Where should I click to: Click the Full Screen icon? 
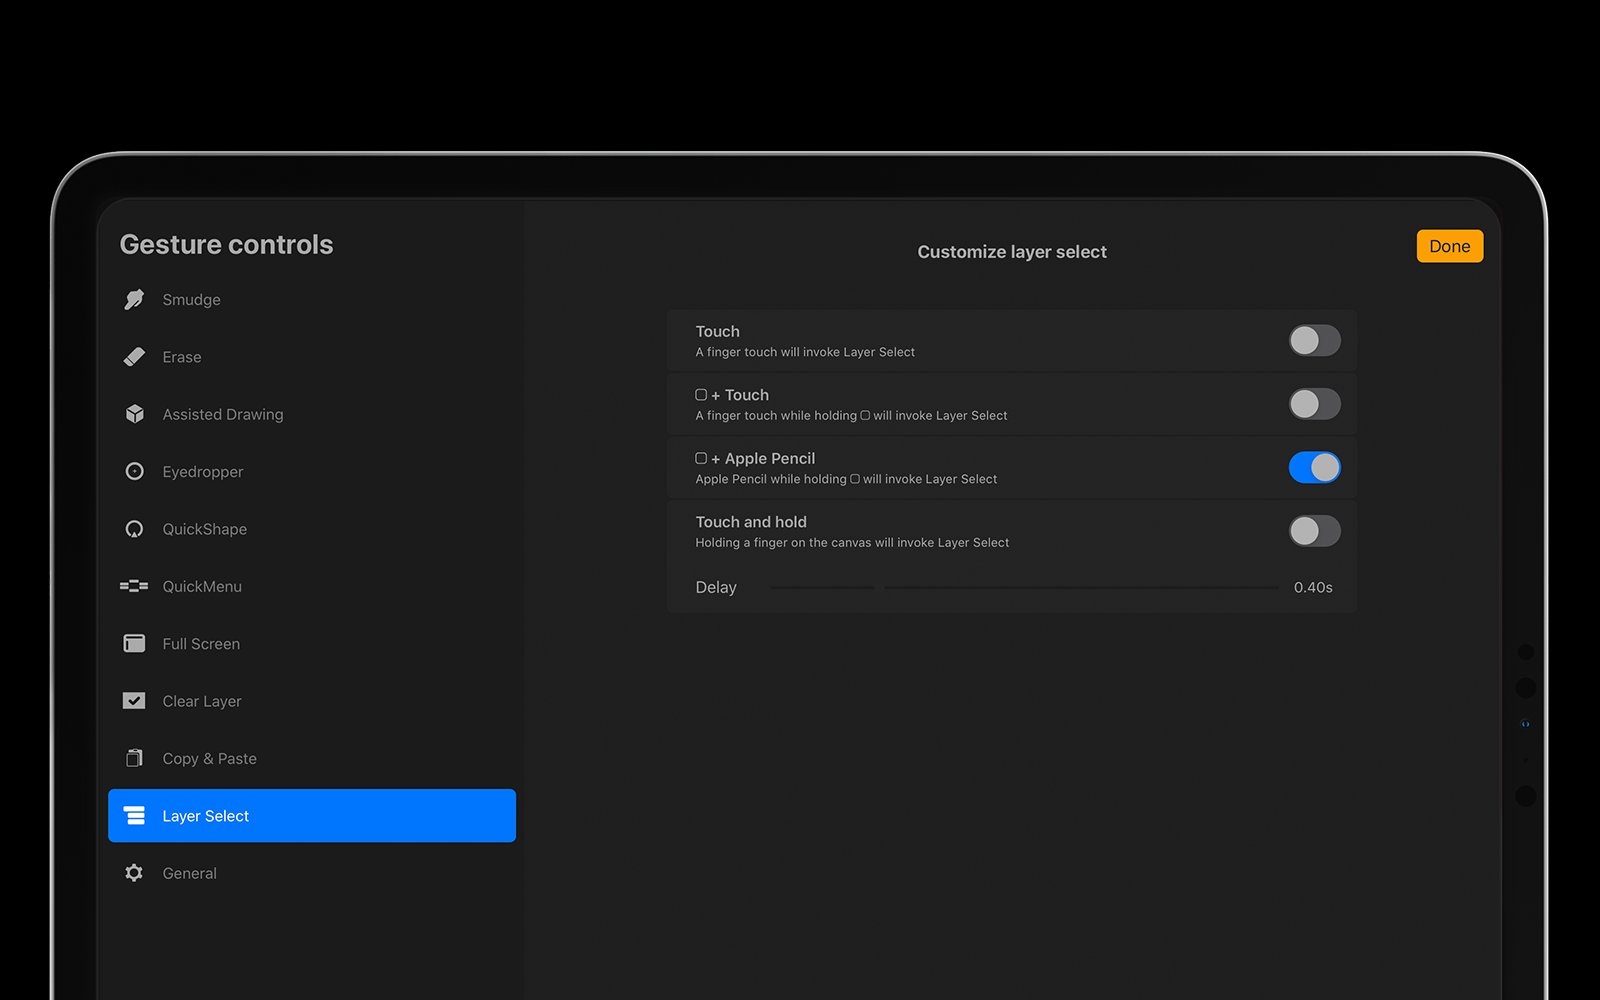pos(134,644)
